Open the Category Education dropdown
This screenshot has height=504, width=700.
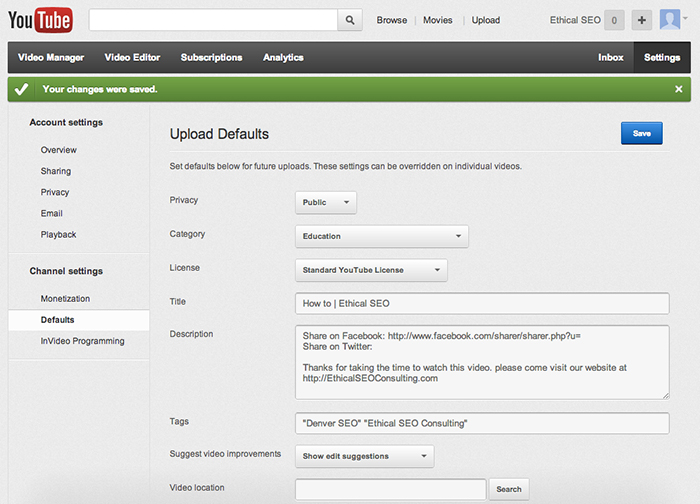[382, 236]
